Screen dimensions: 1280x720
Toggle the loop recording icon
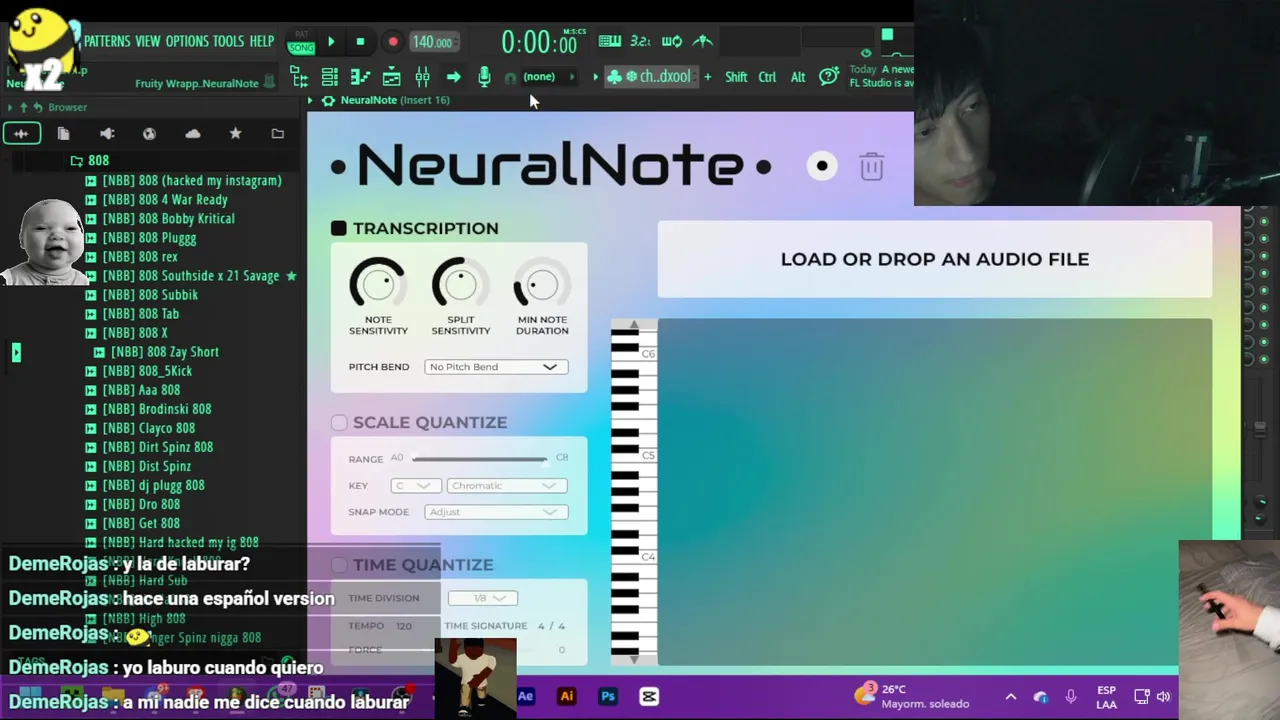click(x=672, y=41)
